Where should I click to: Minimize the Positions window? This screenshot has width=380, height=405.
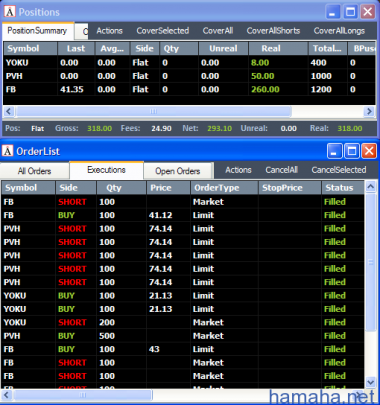[332, 12]
